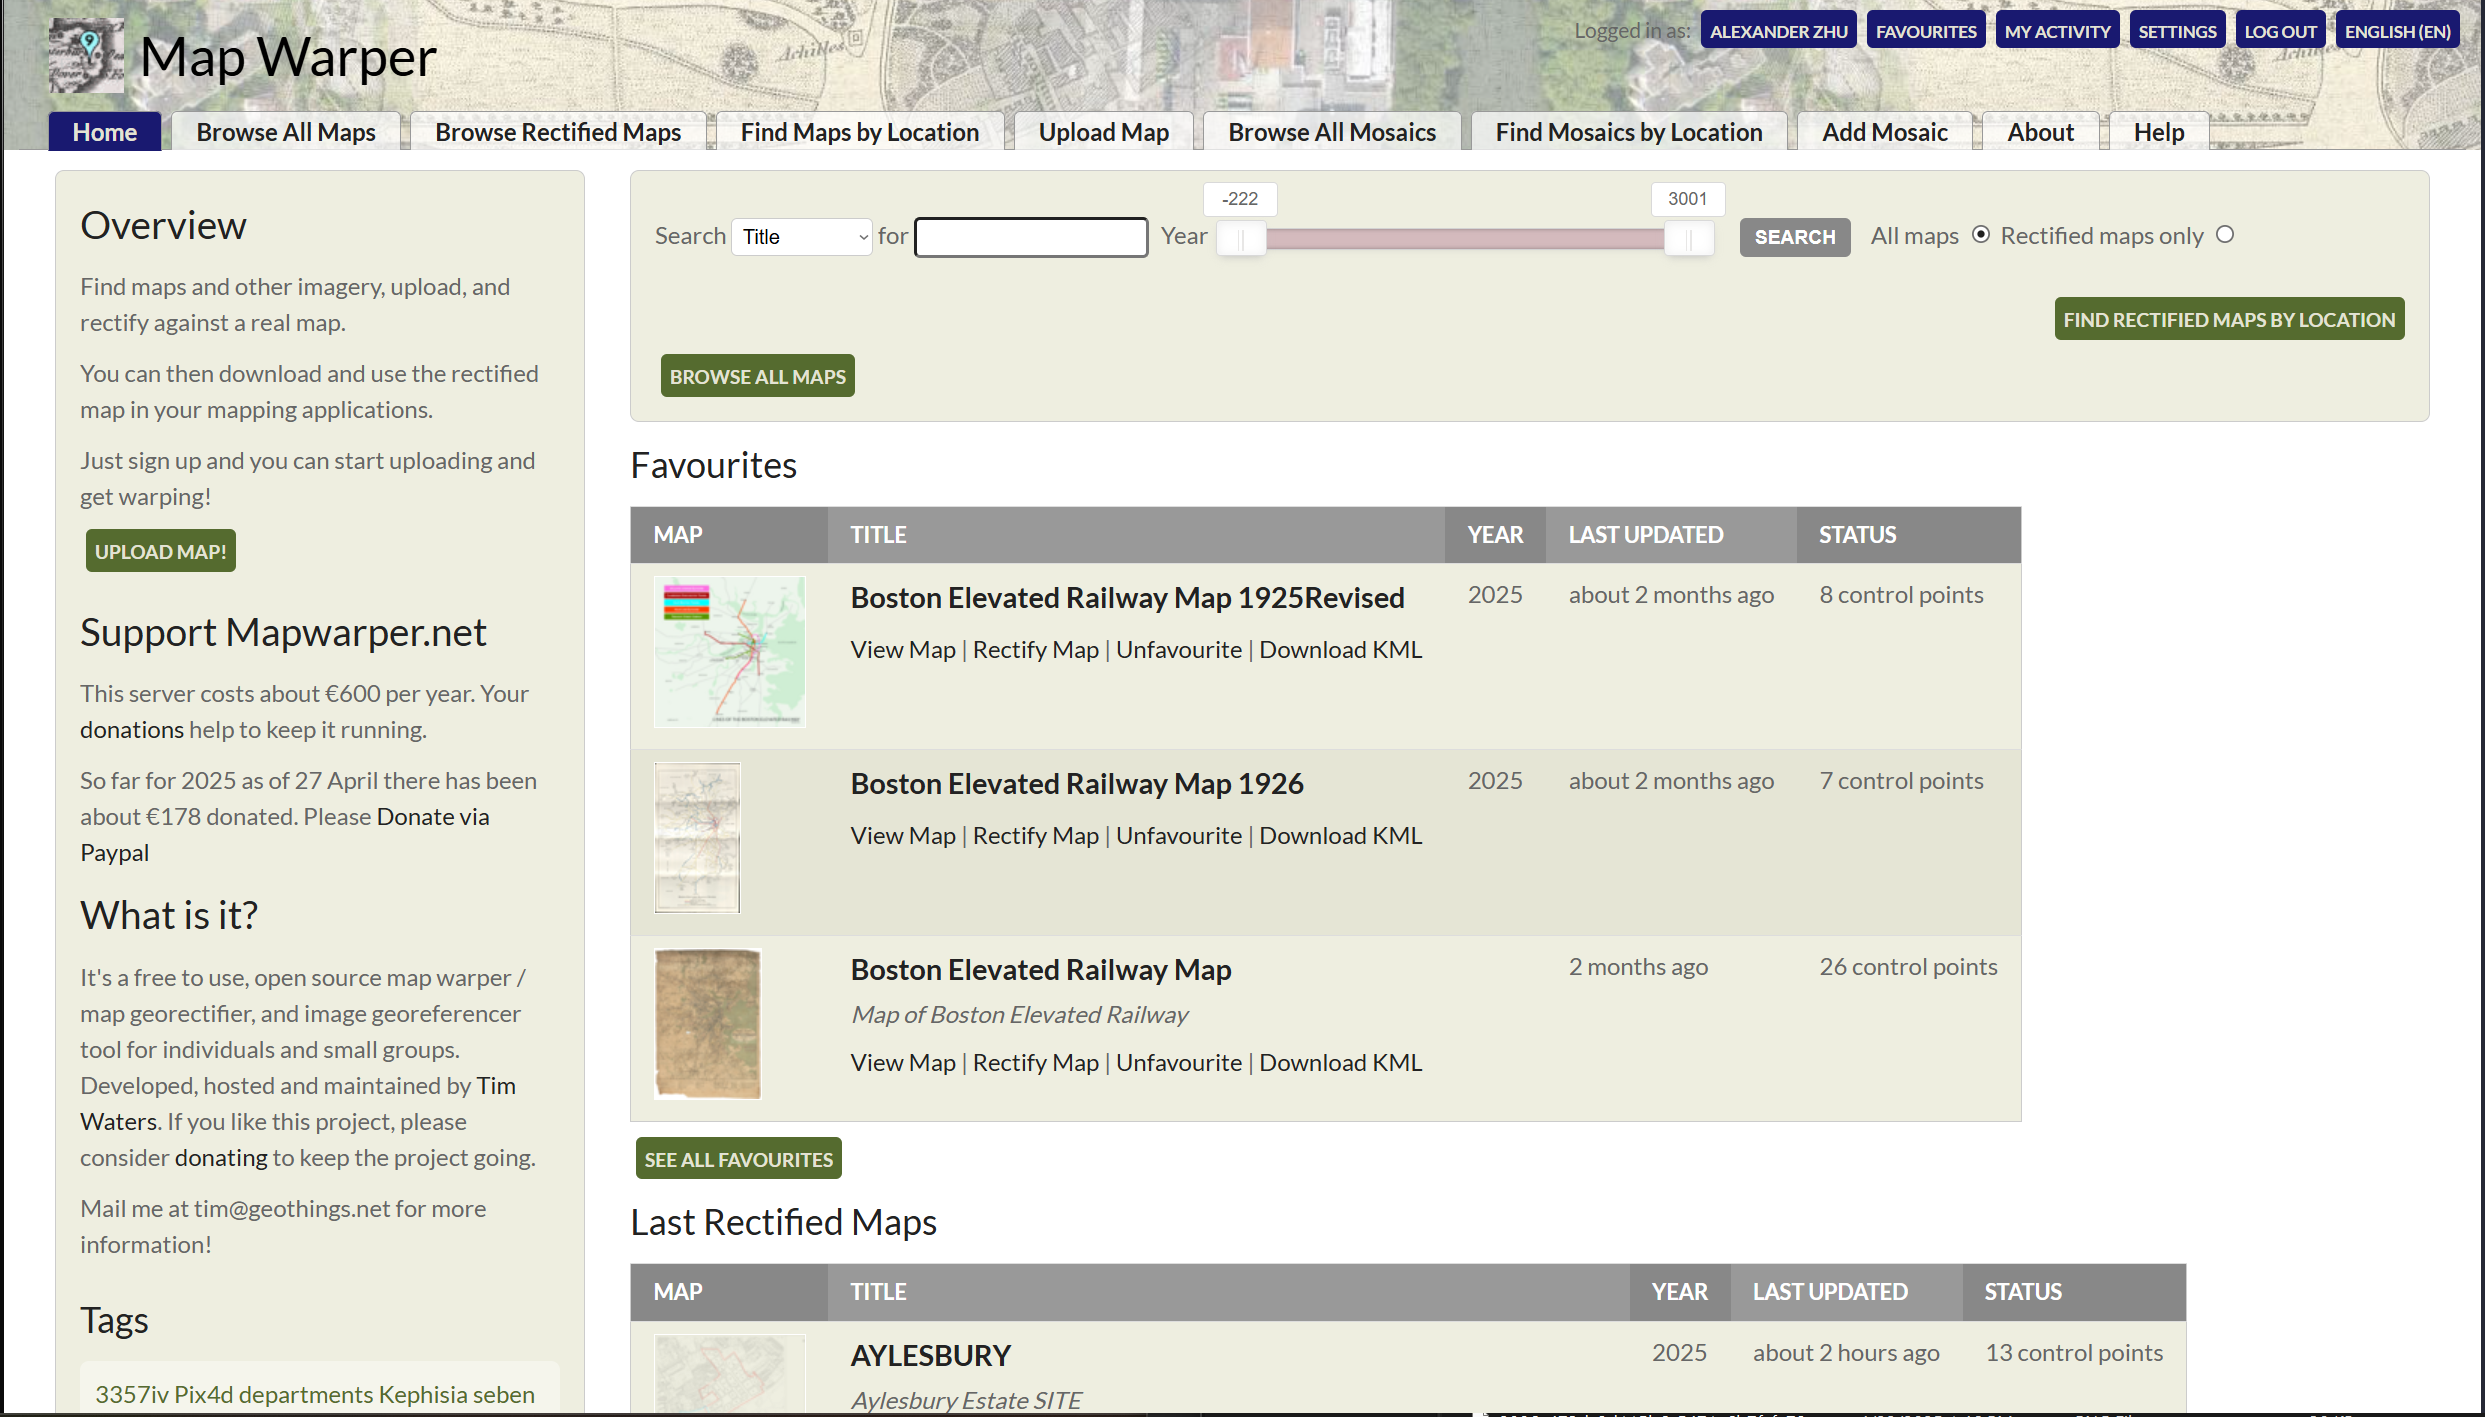This screenshot has width=2485, height=1417.
Task: Unfavourite Railway Map 1926
Action: click(x=1179, y=836)
